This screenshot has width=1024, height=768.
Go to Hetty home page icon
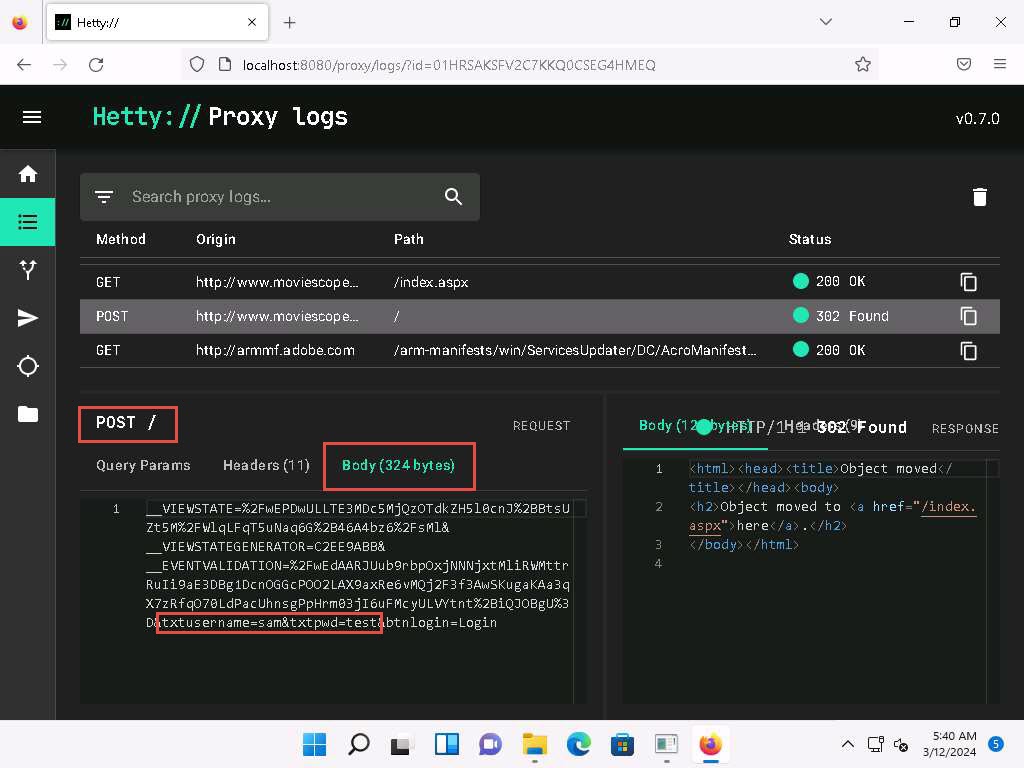(x=28, y=174)
